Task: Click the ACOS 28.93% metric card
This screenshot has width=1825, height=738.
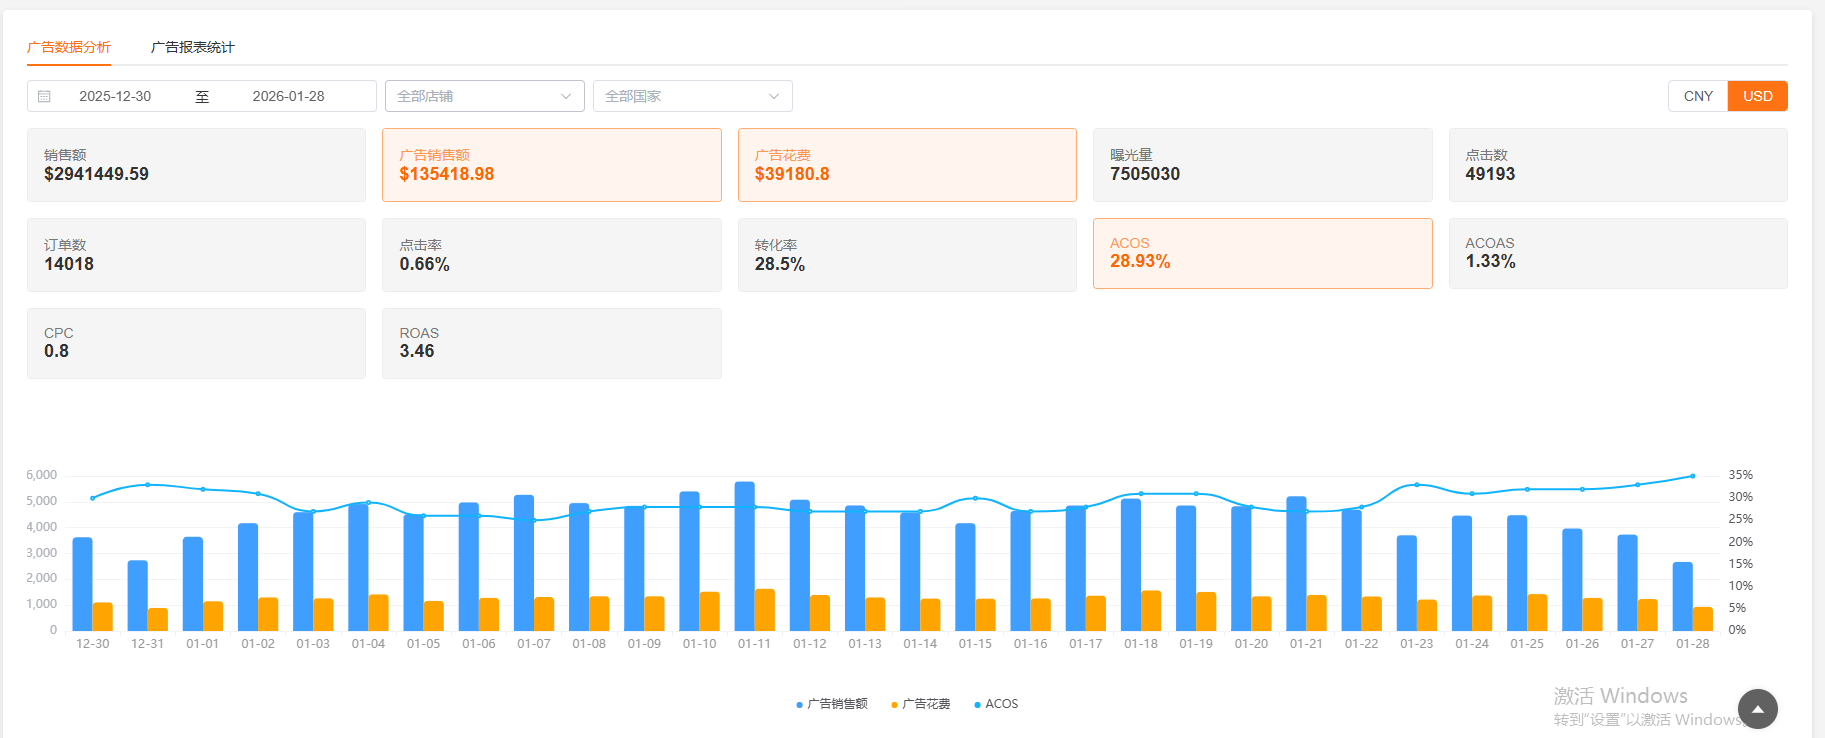Action: pyautogui.click(x=1262, y=253)
